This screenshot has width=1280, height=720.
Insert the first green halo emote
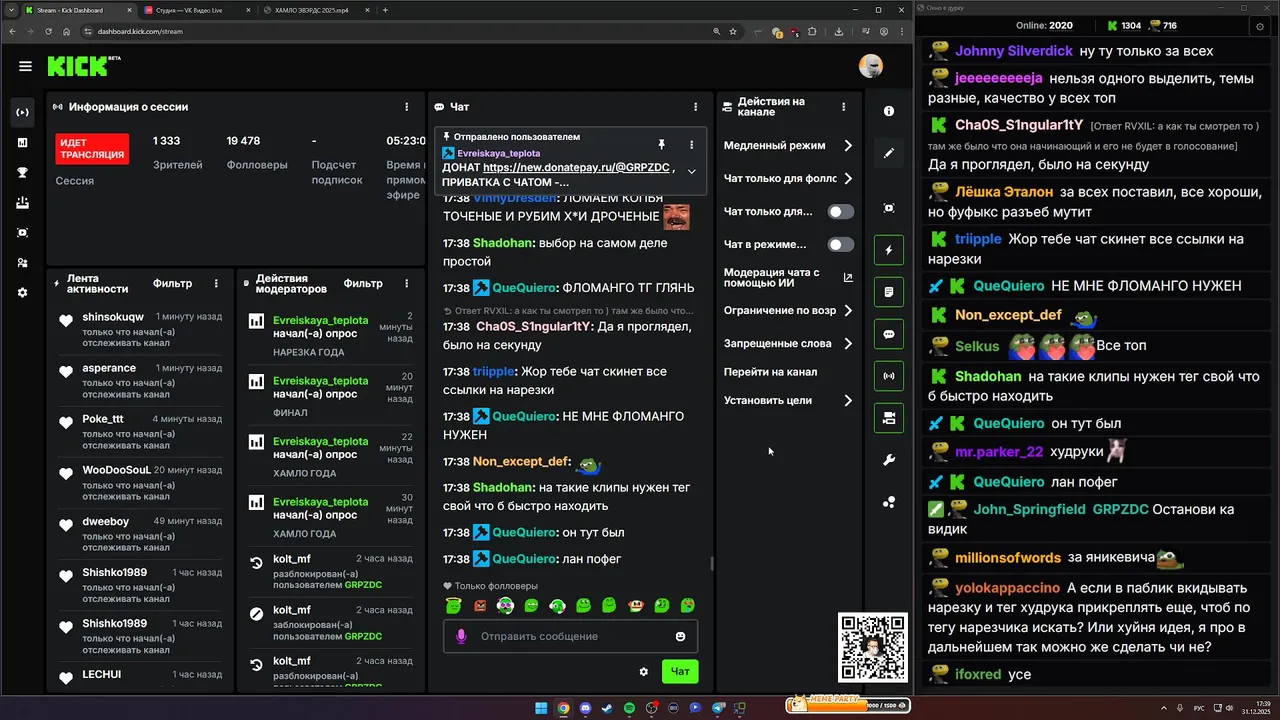(x=453, y=606)
